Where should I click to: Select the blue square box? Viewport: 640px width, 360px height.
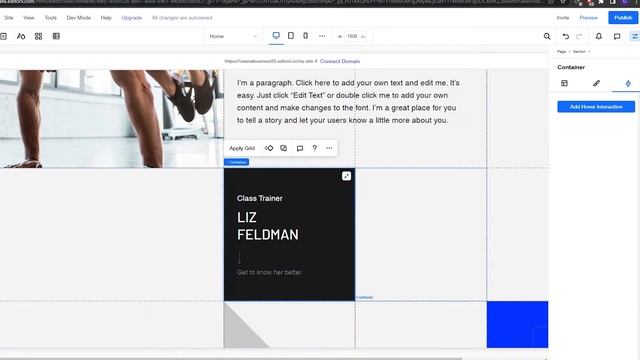pos(517,324)
